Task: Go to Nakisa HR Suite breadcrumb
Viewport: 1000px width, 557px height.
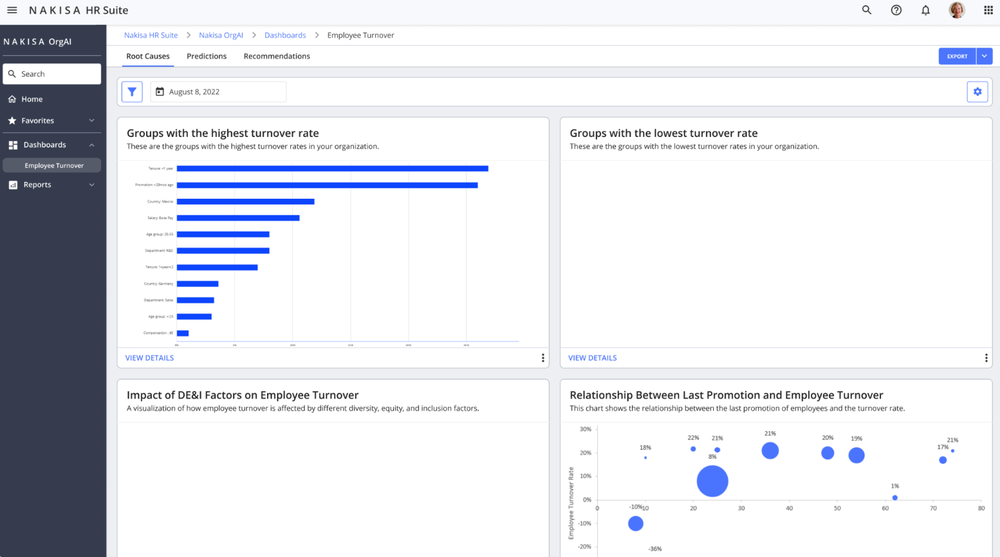Action: (x=151, y=35)
